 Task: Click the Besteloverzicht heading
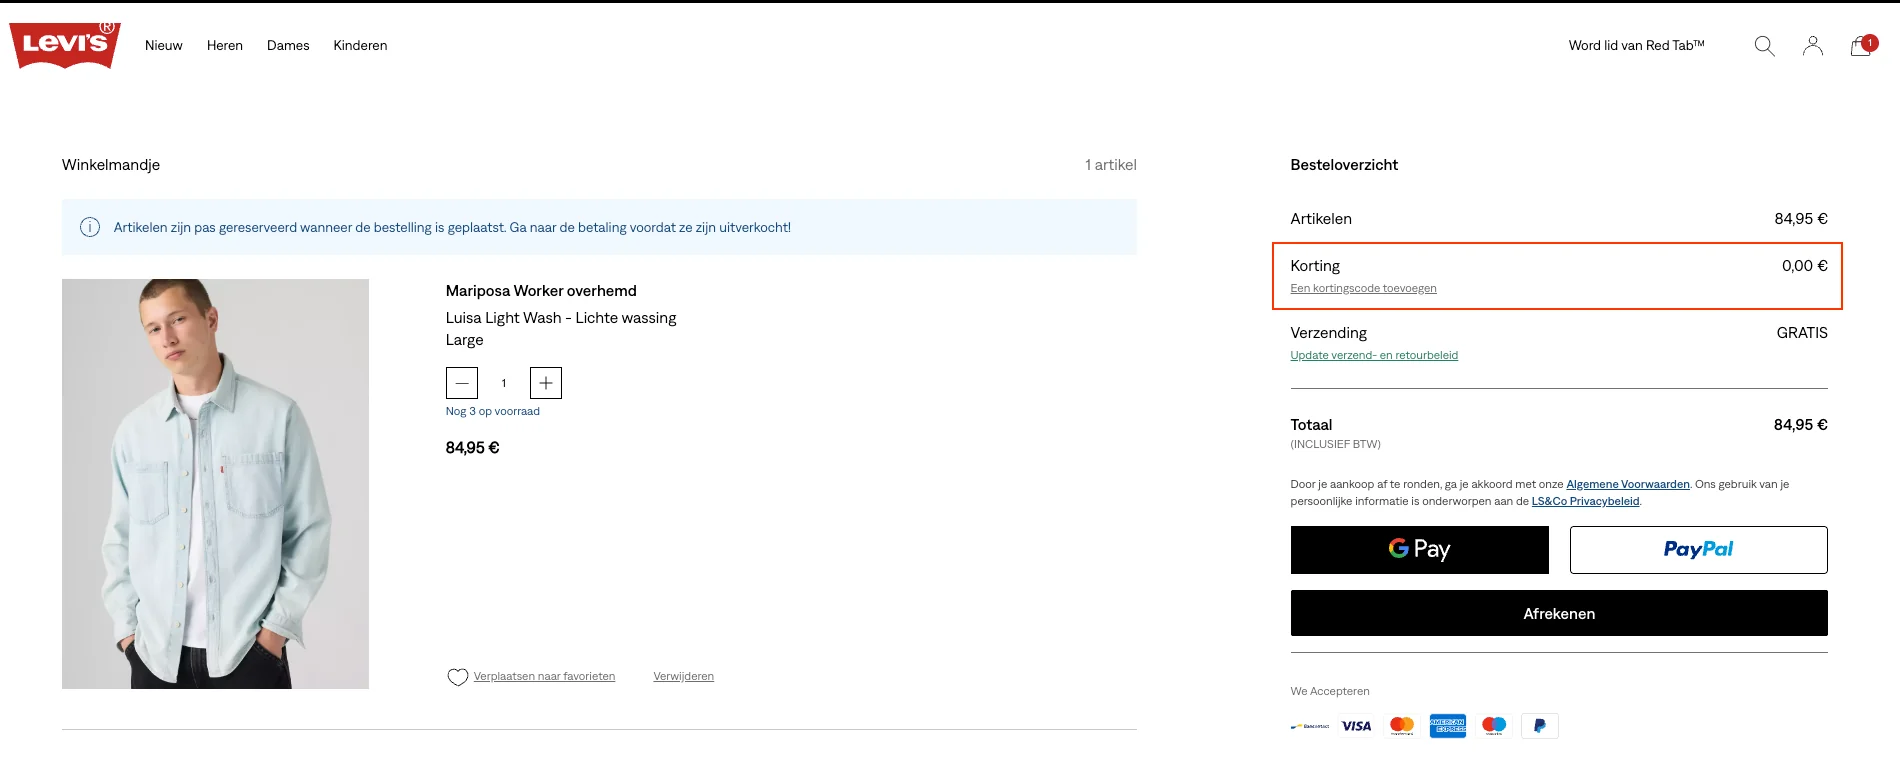click(x=1344, y=165)
